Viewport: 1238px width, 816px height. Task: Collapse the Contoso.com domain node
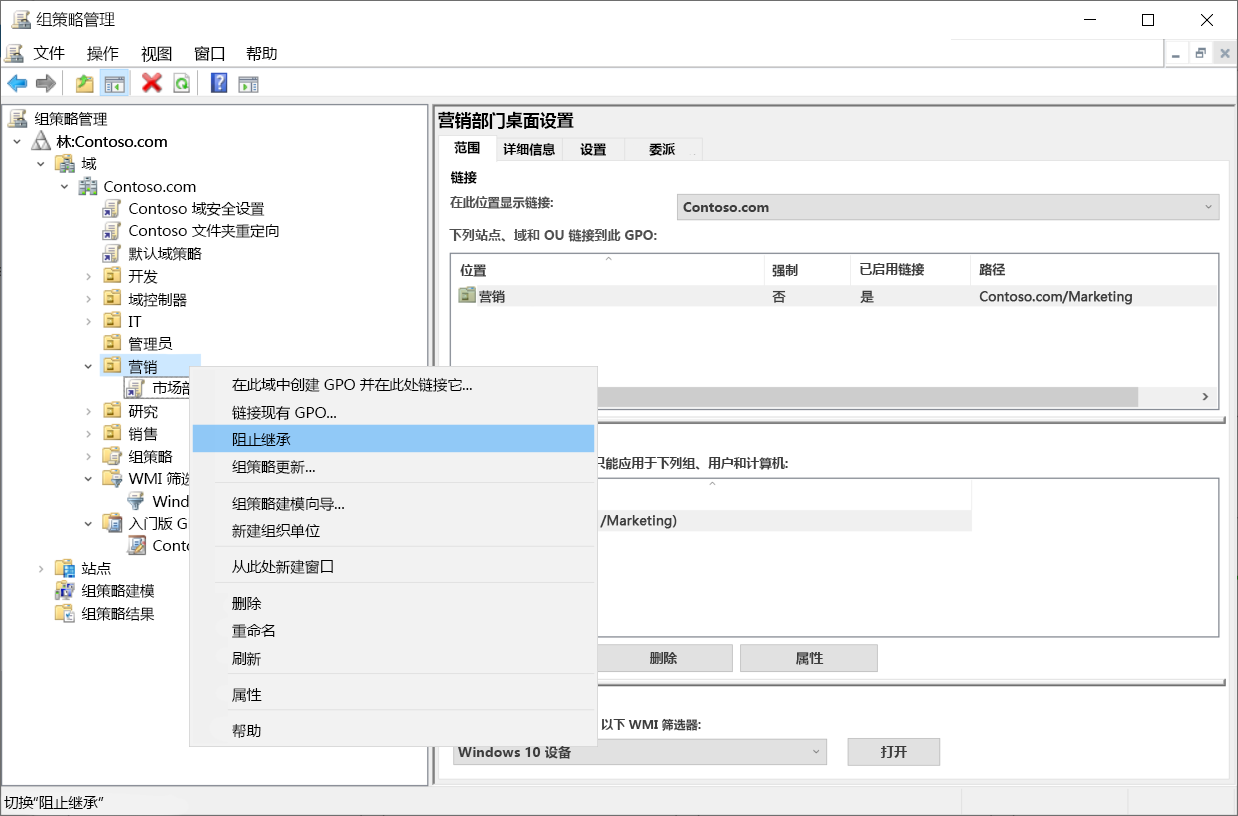(64, 186)
